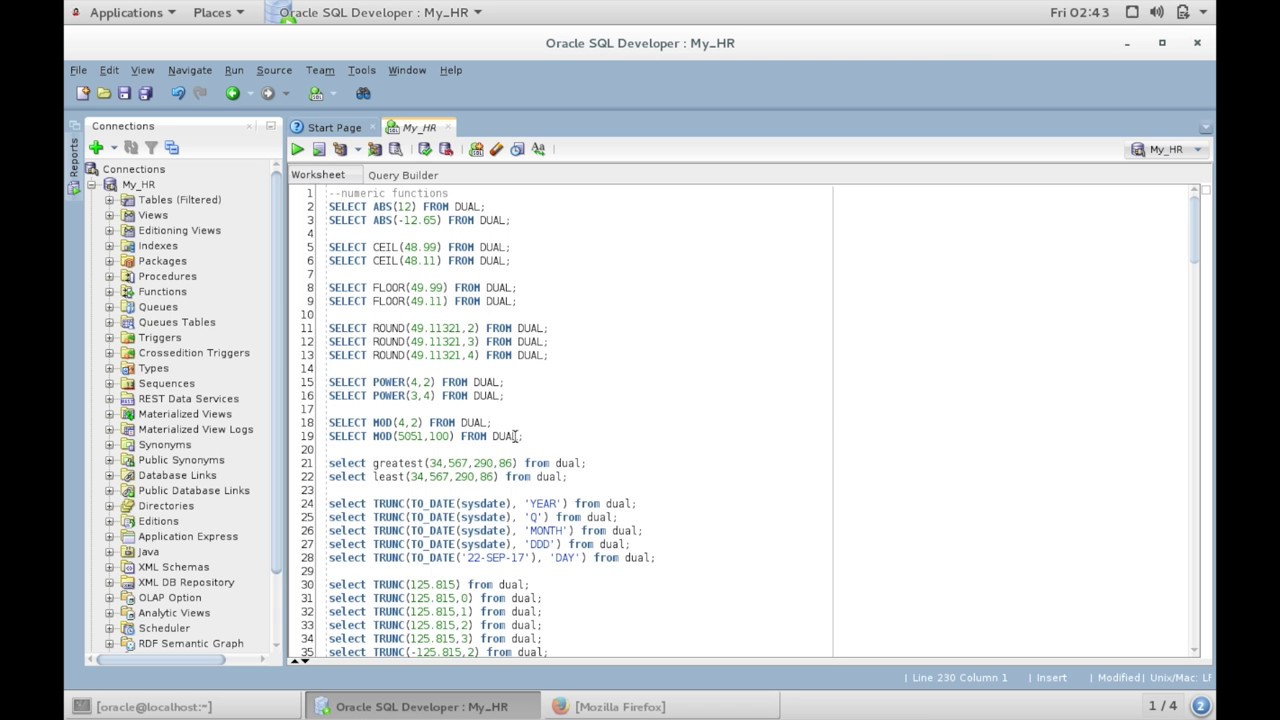Click the Save All icon

pos(145,93)
